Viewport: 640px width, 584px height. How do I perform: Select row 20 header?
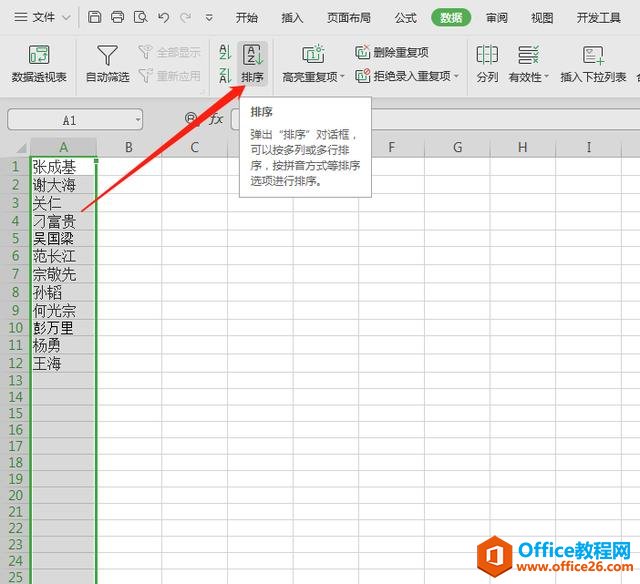(x=16, y=495)
